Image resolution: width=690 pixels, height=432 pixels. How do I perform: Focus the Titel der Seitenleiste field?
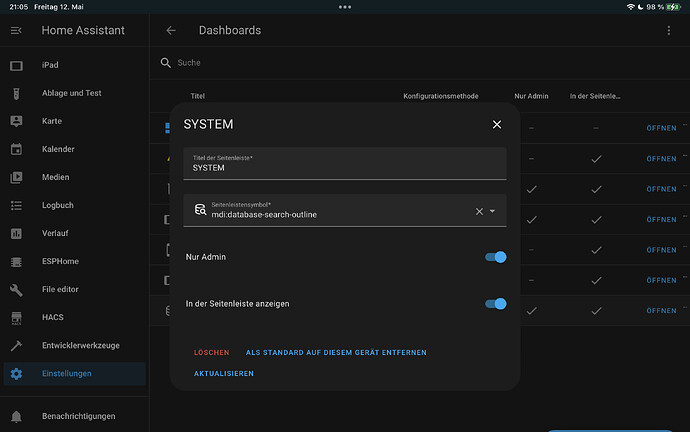click(x=345, y=164)
